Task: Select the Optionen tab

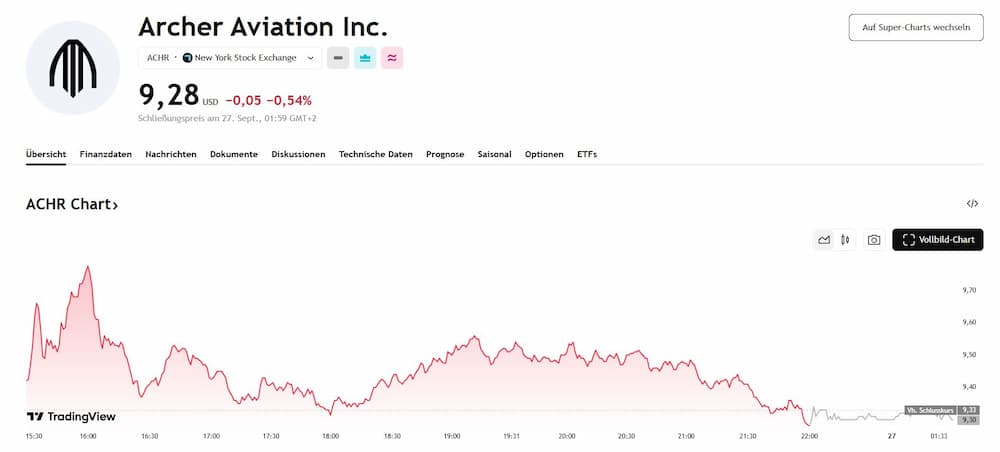Action: coord(544,154)
